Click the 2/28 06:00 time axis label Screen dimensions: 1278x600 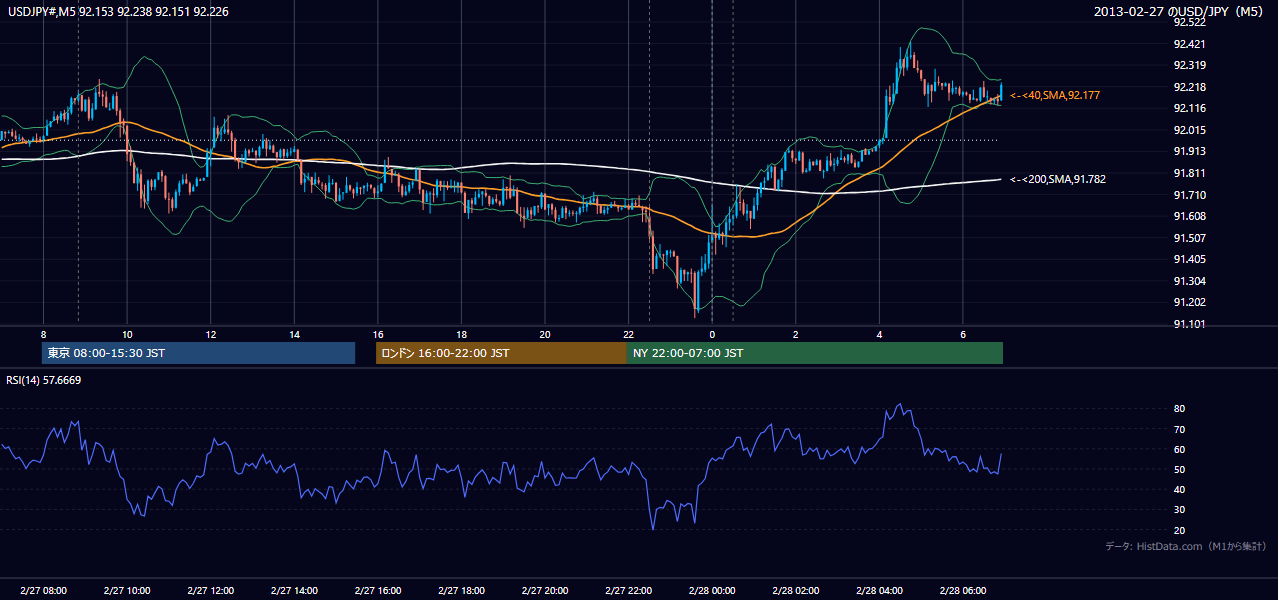[x=962, y=591]
